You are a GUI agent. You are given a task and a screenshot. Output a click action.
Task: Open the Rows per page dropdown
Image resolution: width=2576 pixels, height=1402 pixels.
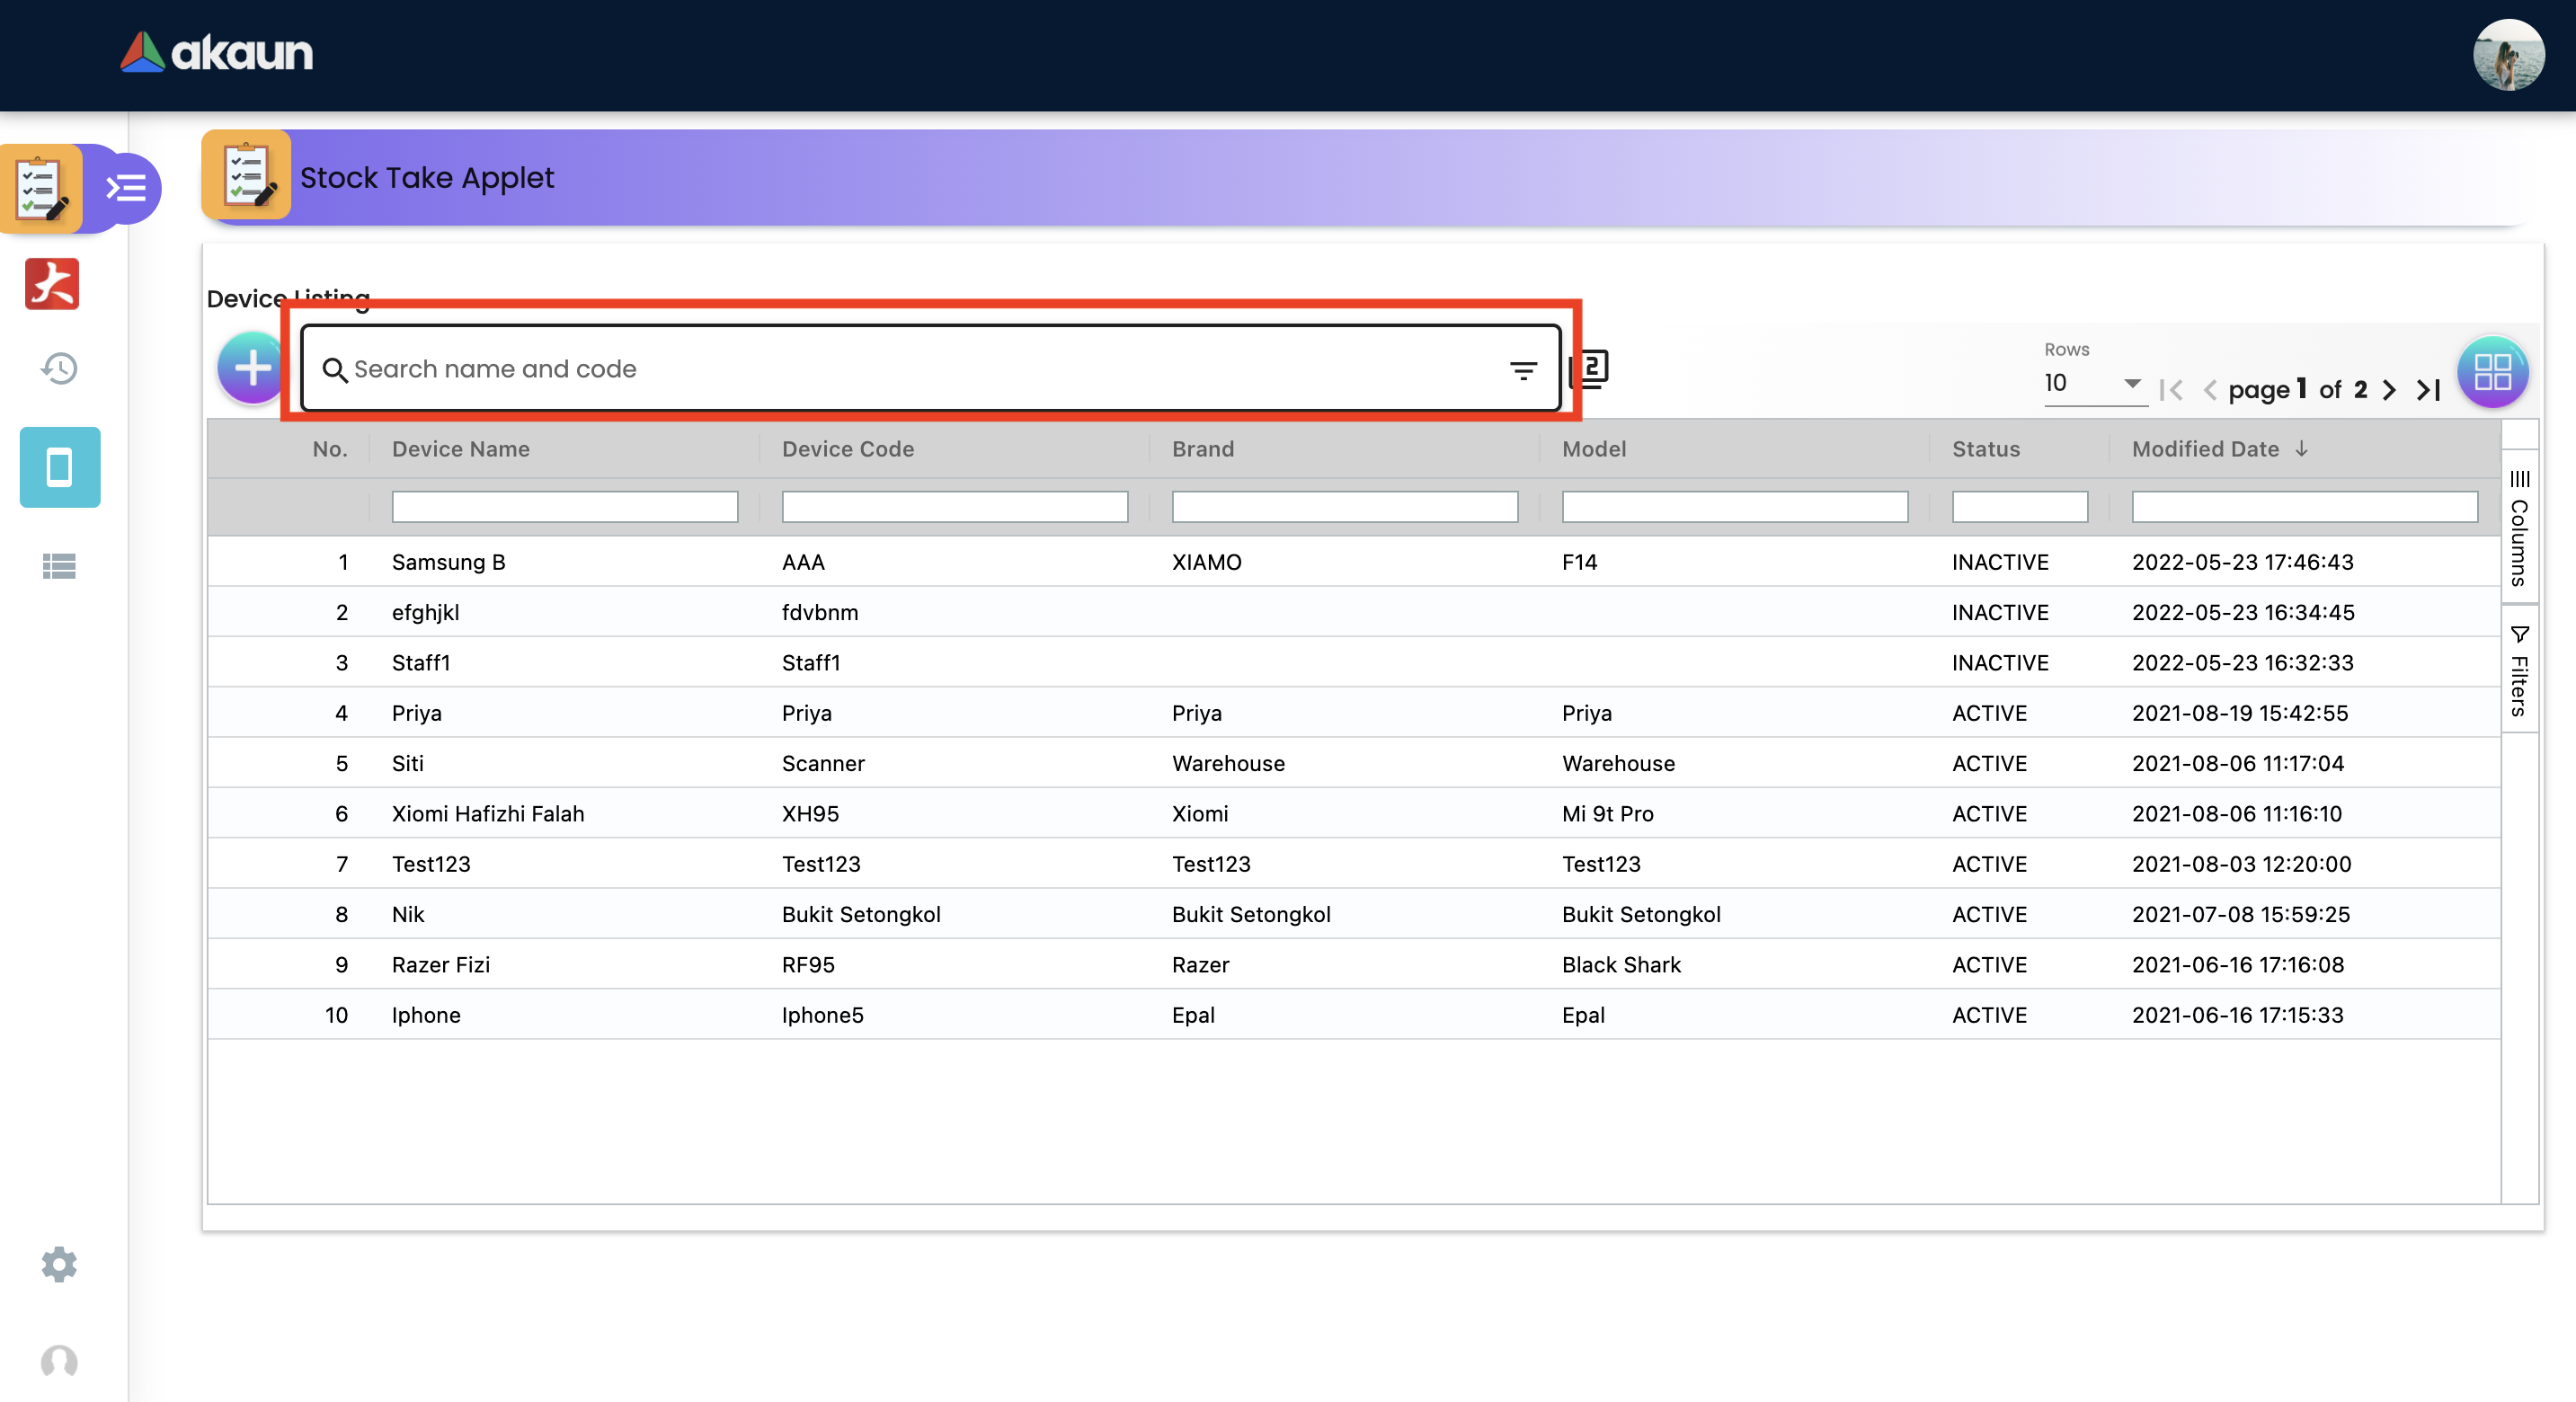point(2093,383)
